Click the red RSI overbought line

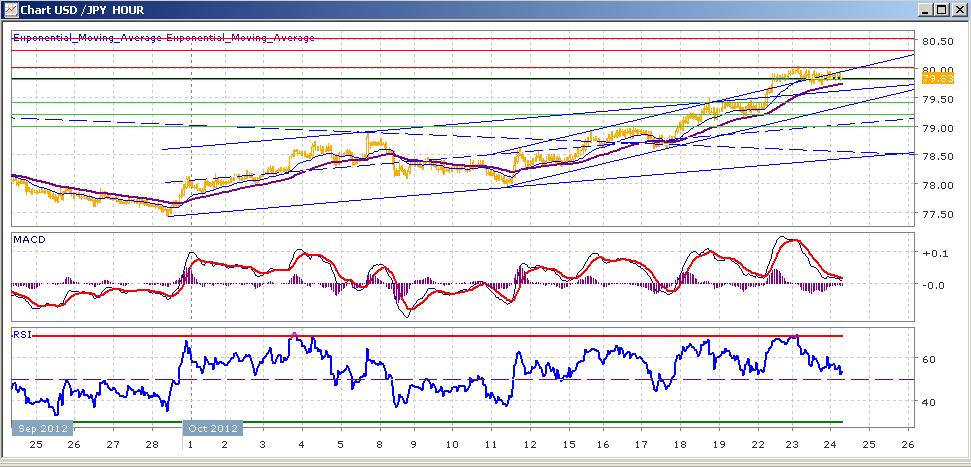pyautogui.click(x=437, y=336)
